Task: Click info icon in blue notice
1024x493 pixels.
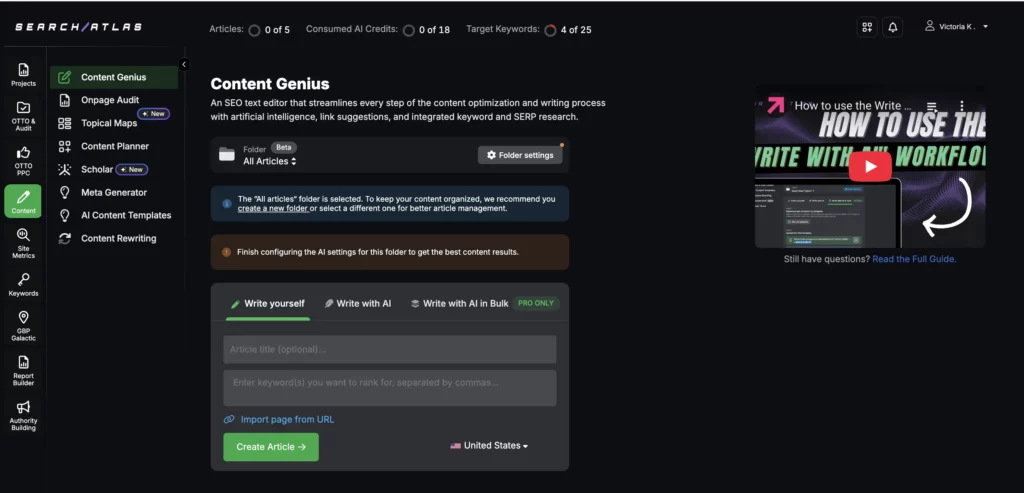Action: point(227,204)
